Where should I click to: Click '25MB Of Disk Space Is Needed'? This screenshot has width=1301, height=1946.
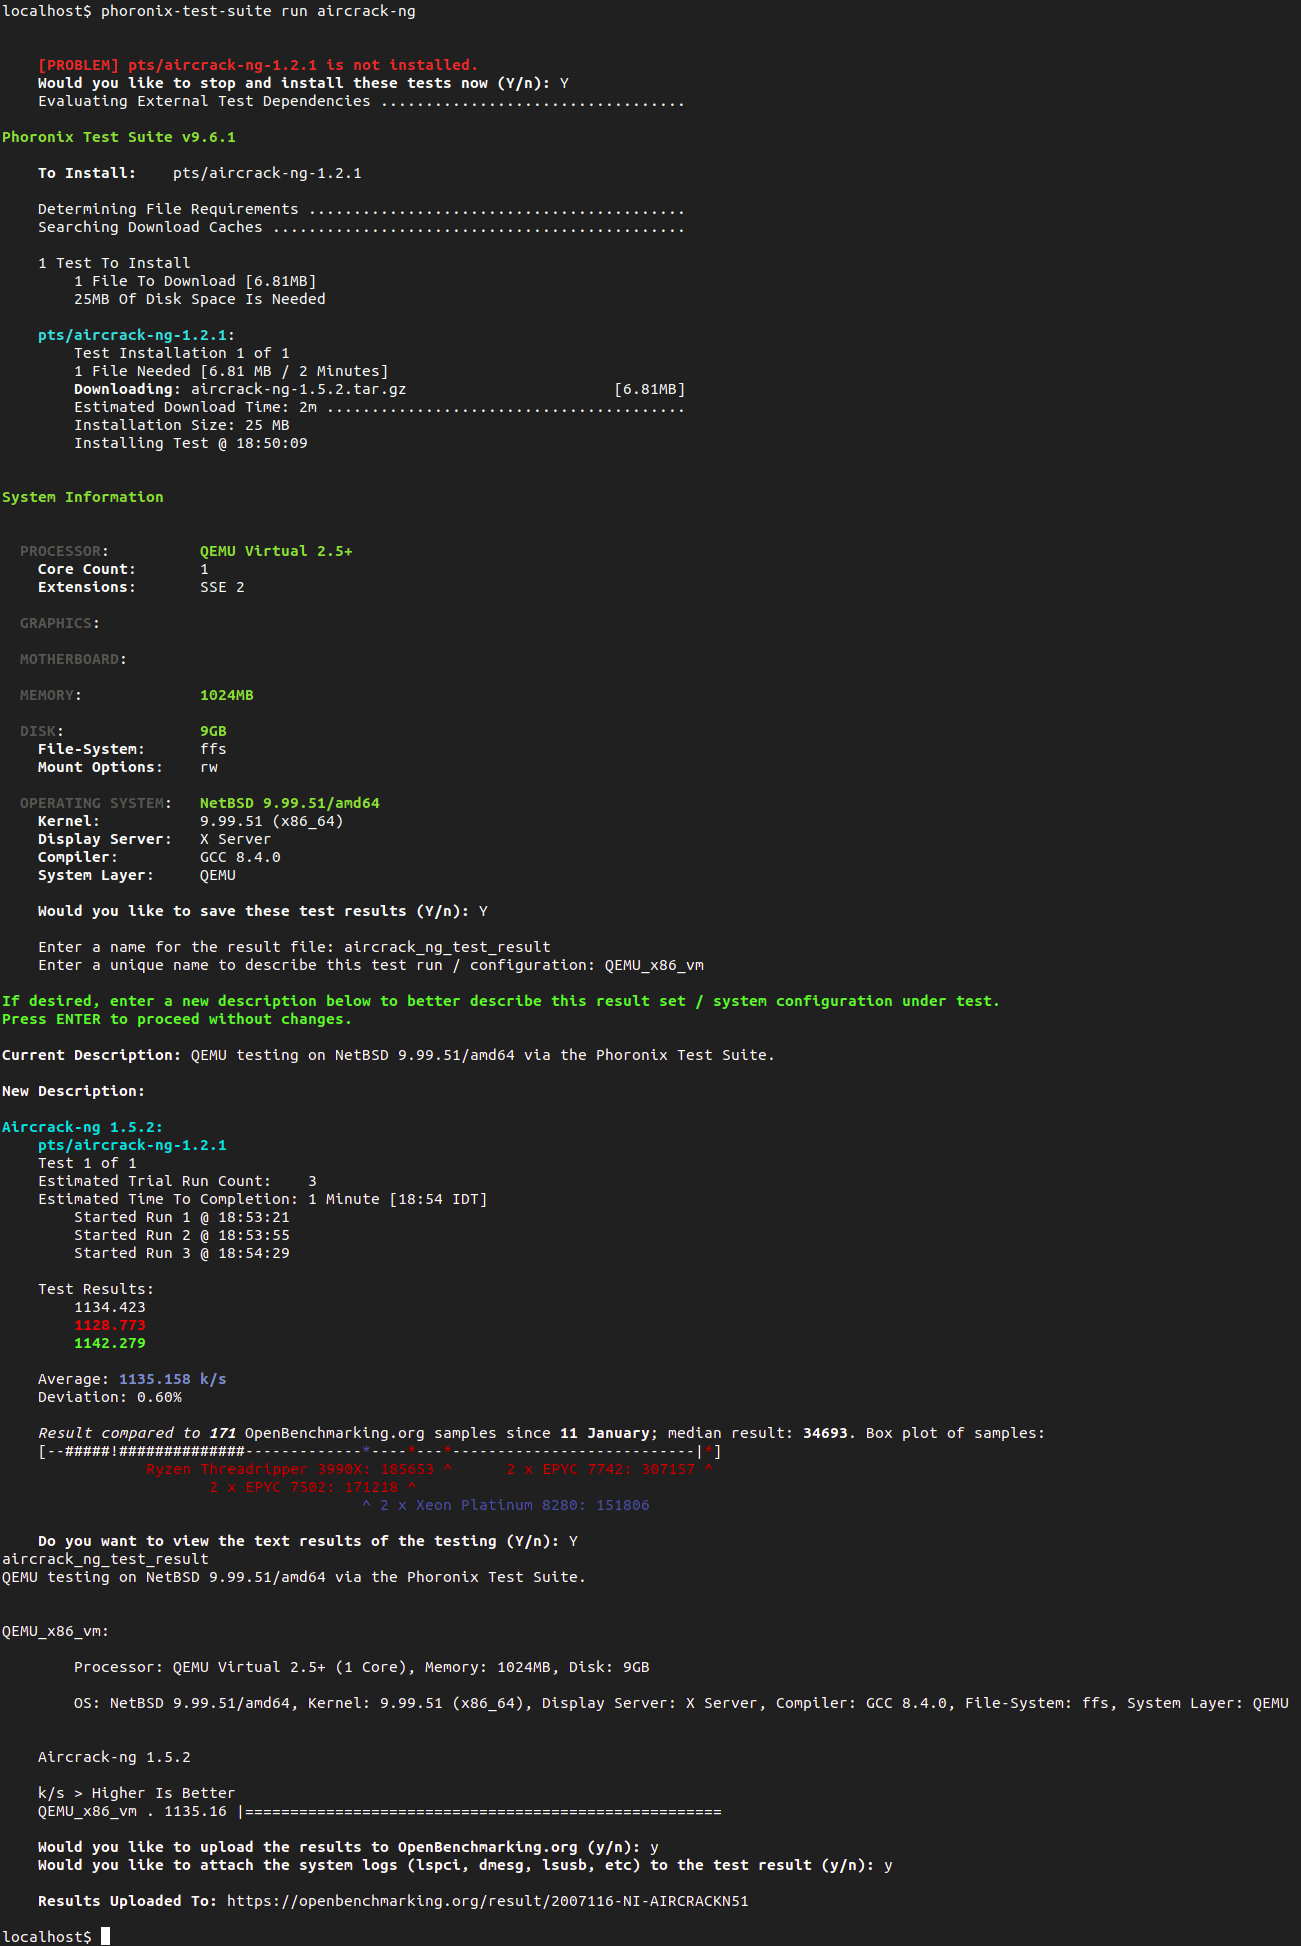(x=200, y=300)
